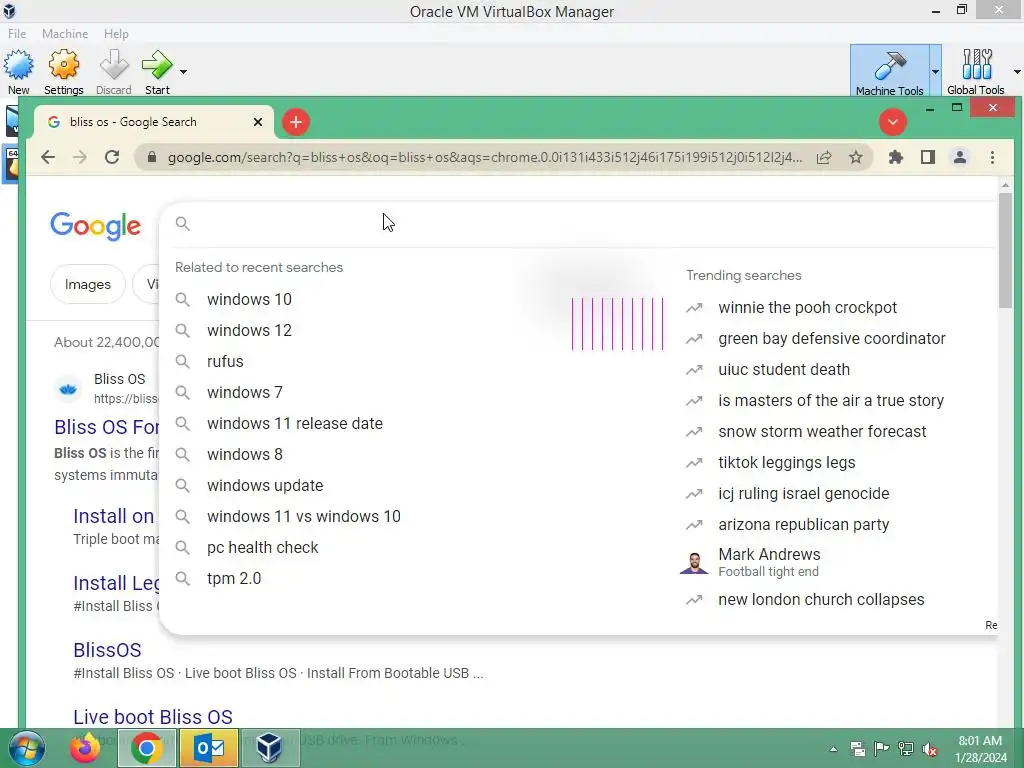
Task: Open a new tab with red plus button
Action: point(296,122)
